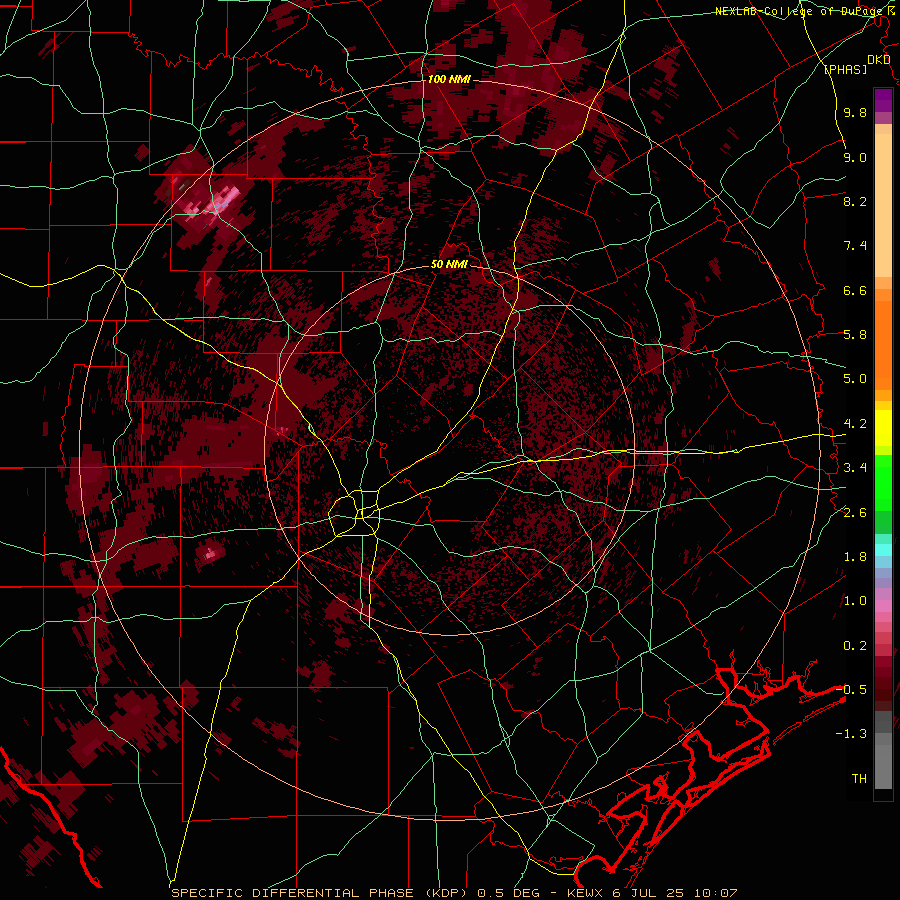
Task: Click the "6 JUL 25" date in the caption
Action: click(650, 893)
